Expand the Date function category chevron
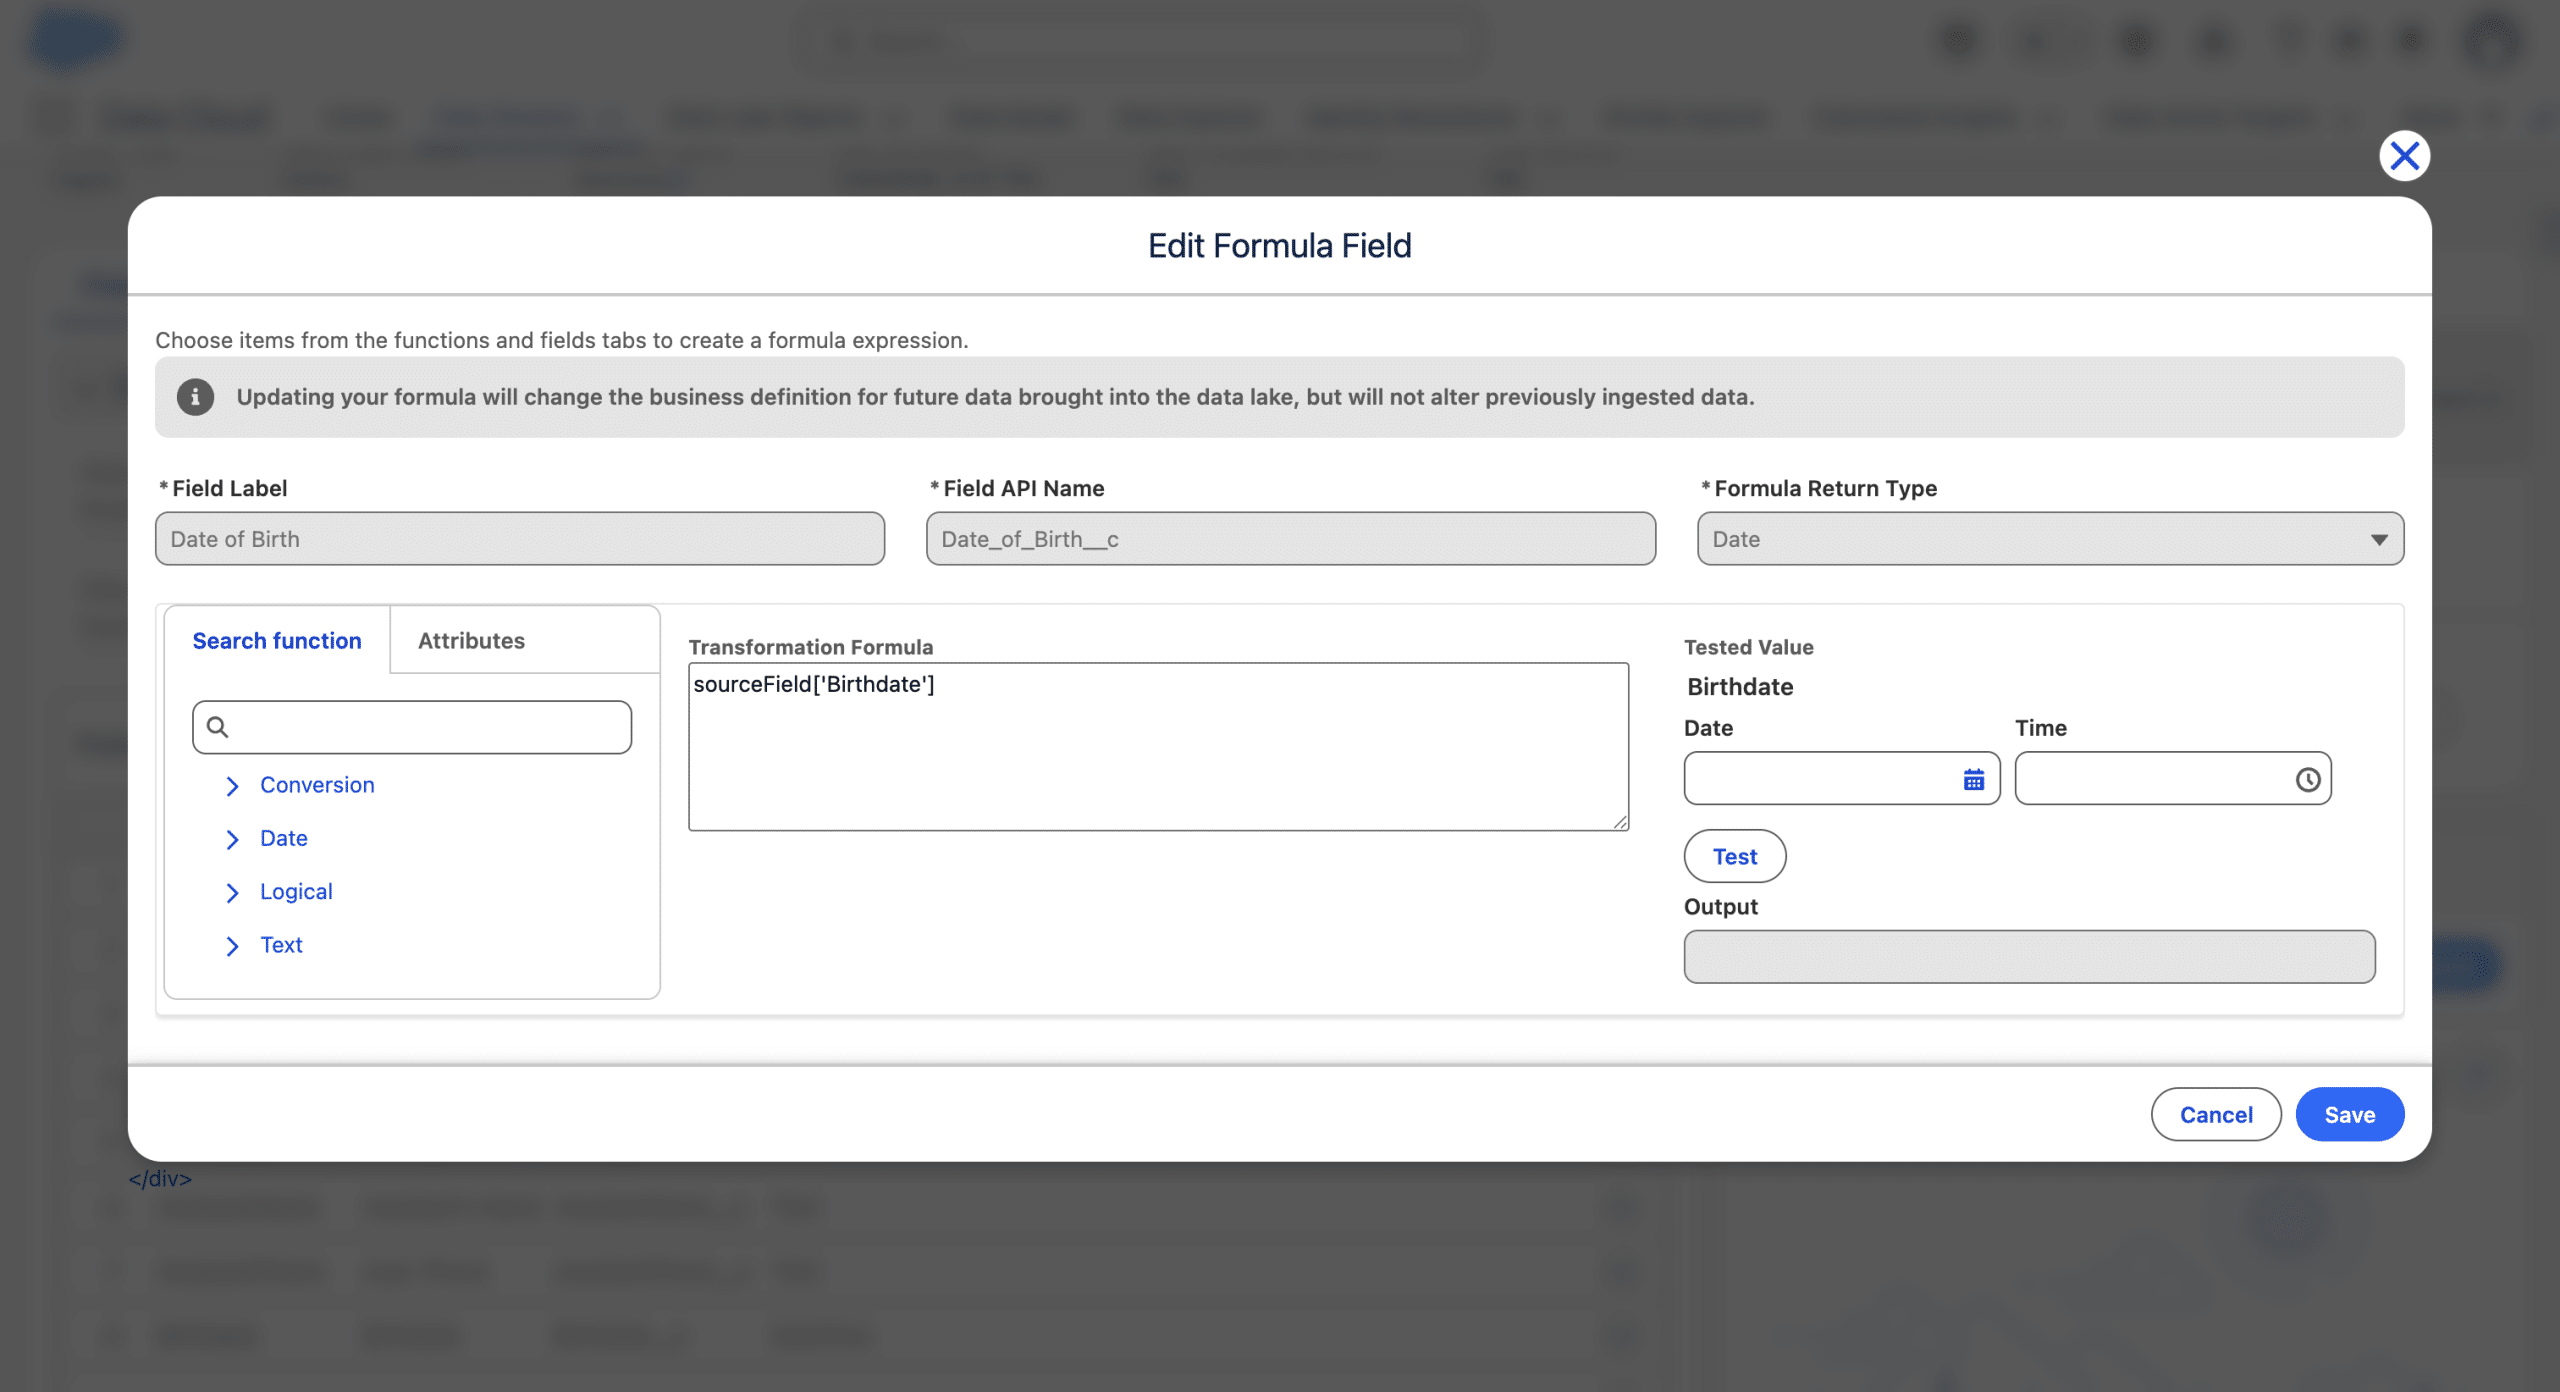This screenshot has height=1392, width=2560. (232, 839)
